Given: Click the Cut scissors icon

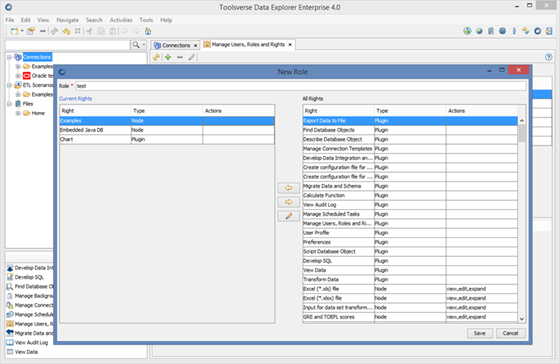Looking at the screenshot, I should point(89,31).
